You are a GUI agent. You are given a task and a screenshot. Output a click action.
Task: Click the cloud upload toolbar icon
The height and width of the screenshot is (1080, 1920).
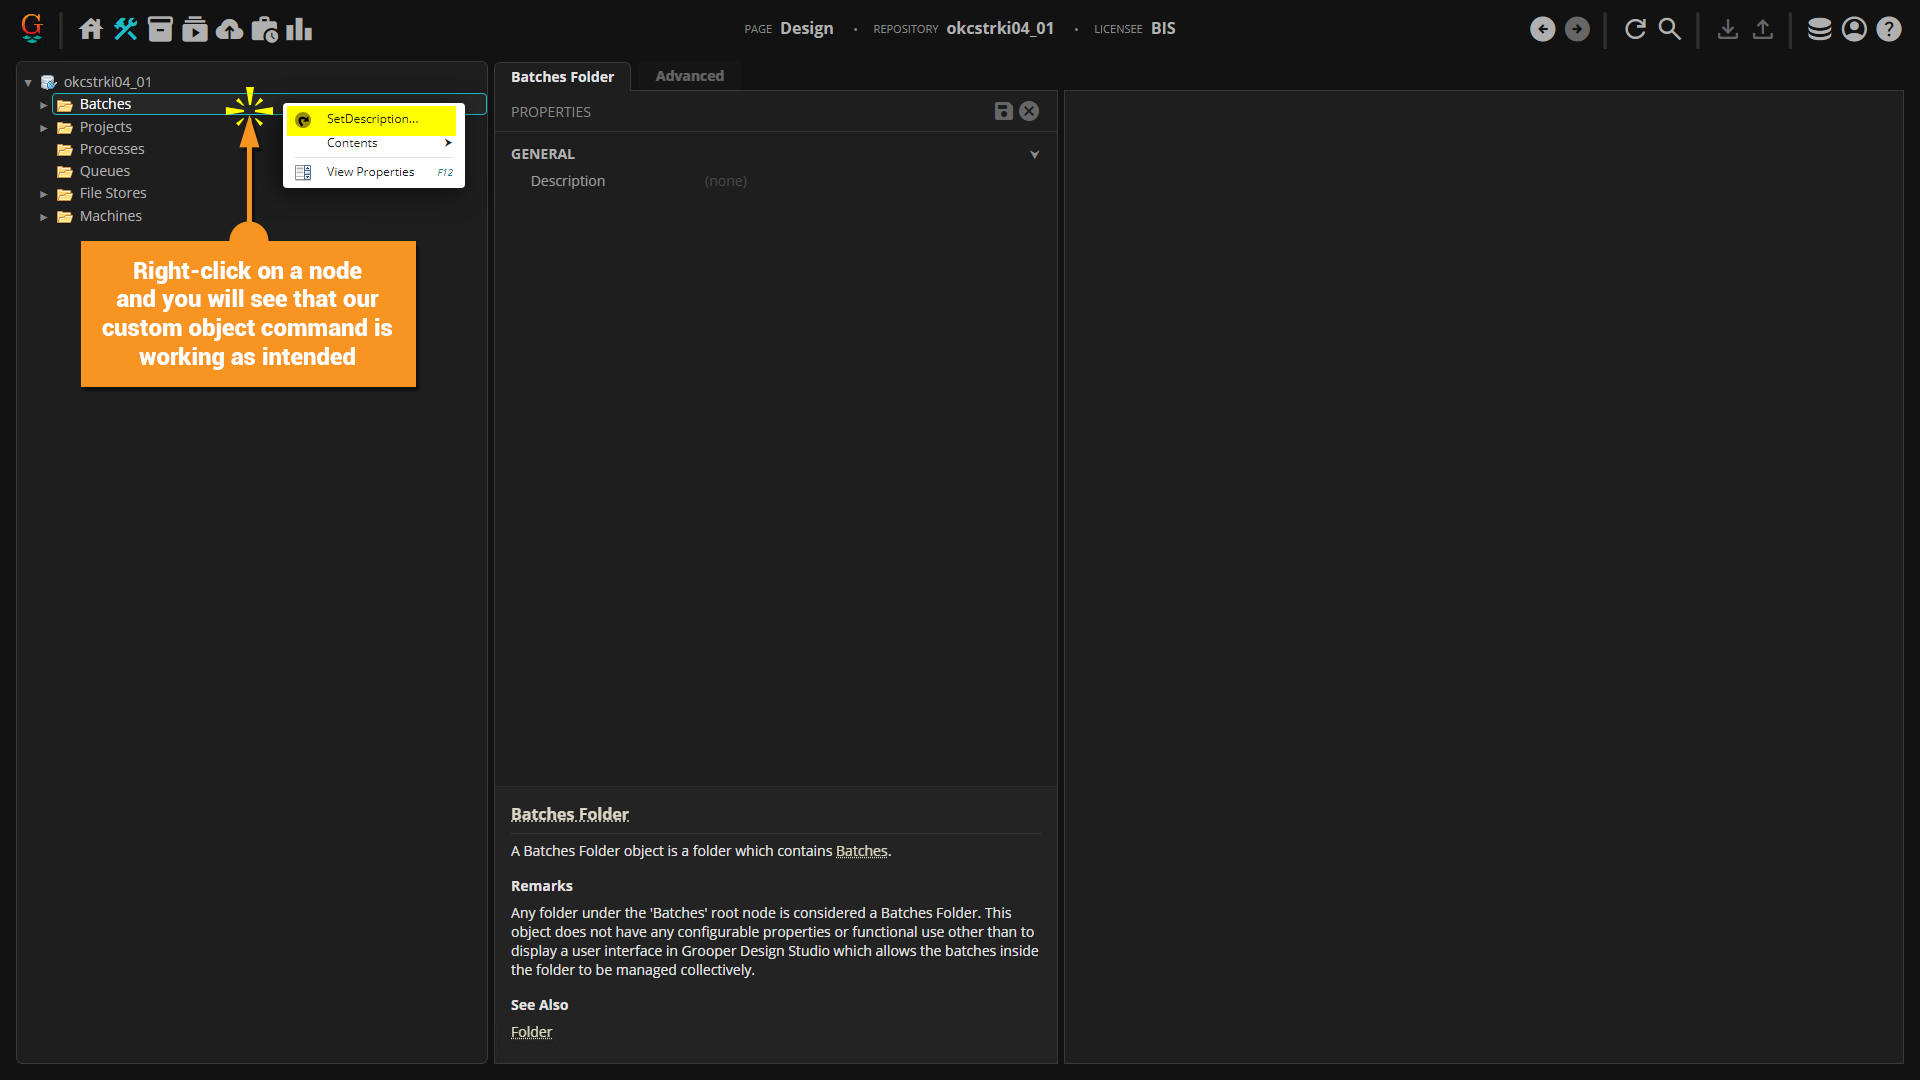point(229,29)
